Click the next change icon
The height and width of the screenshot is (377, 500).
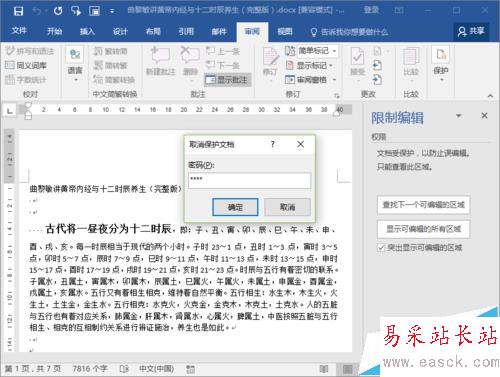tap(378, 80)
